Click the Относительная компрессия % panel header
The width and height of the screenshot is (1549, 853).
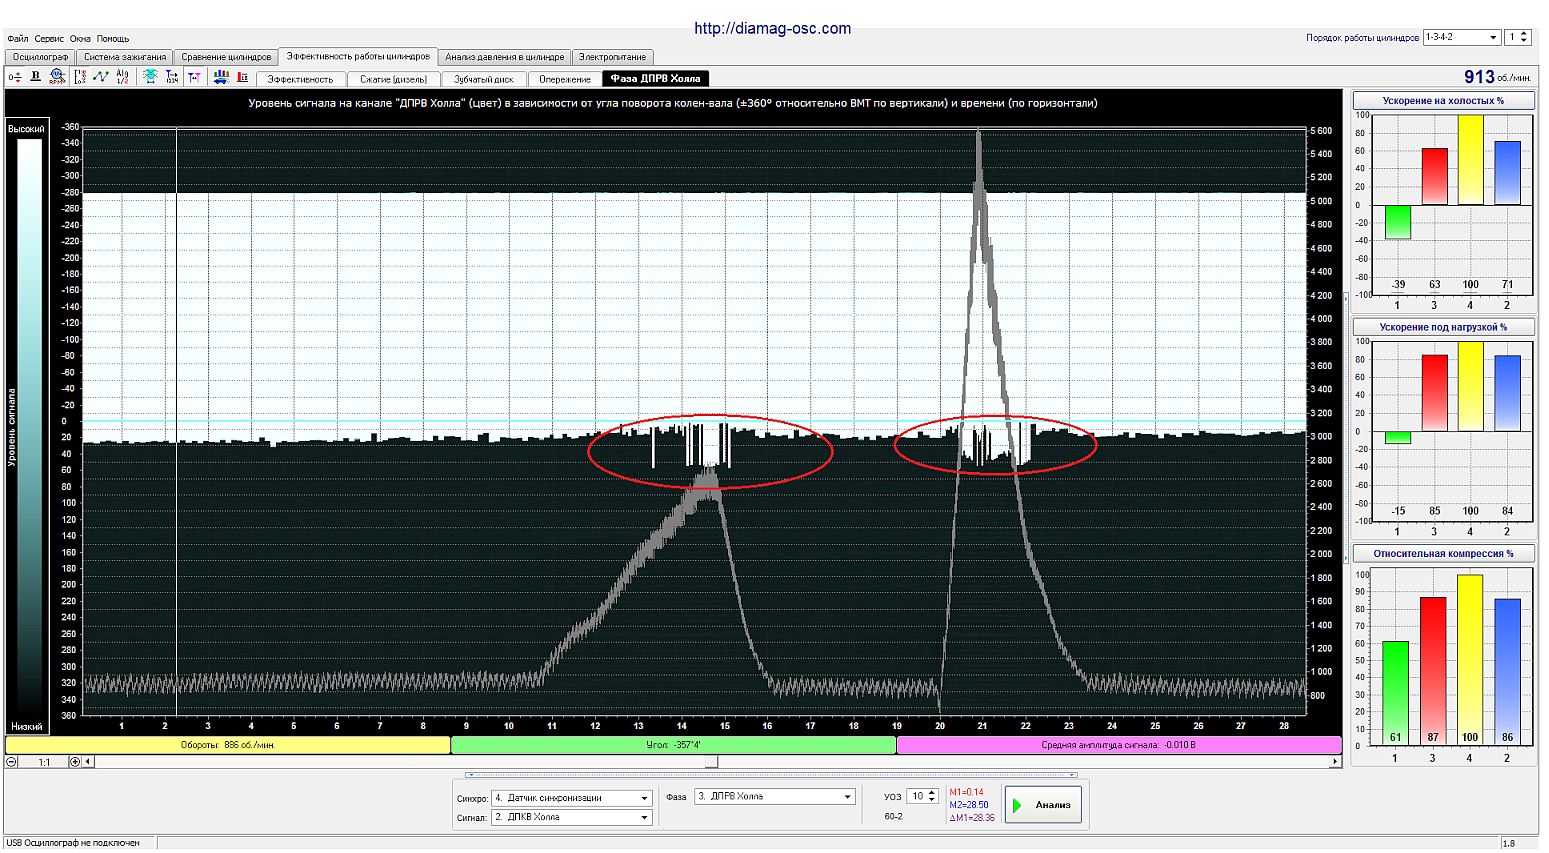[1443, 553]
